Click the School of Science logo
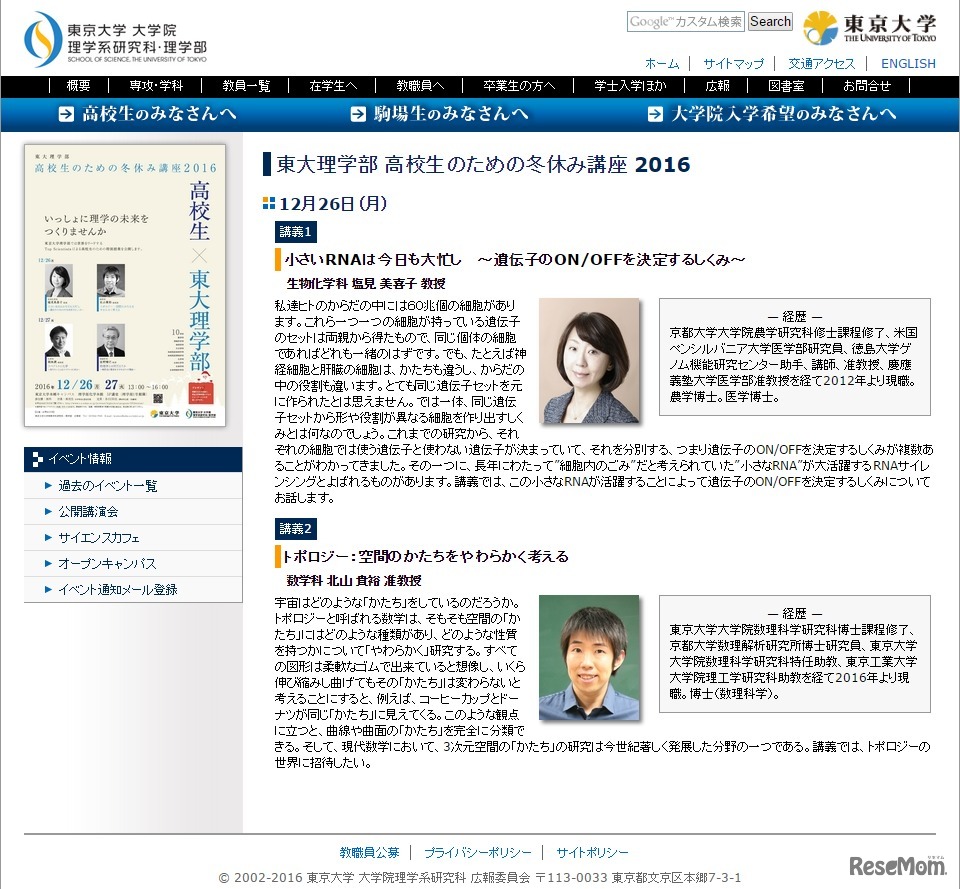 pyautogui.click(x=115, y=39)
